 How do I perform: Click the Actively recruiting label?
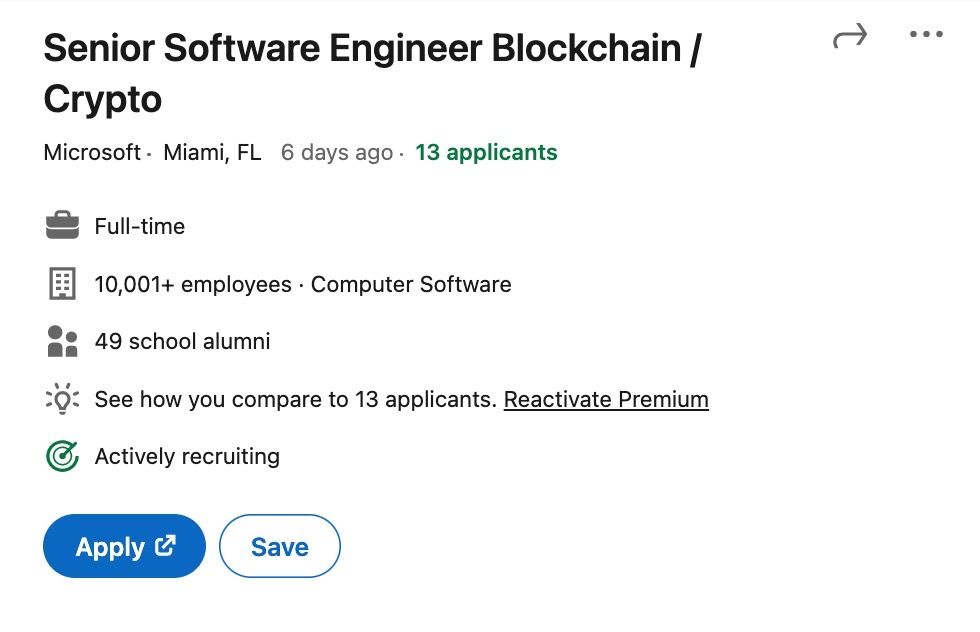[187, 457]
